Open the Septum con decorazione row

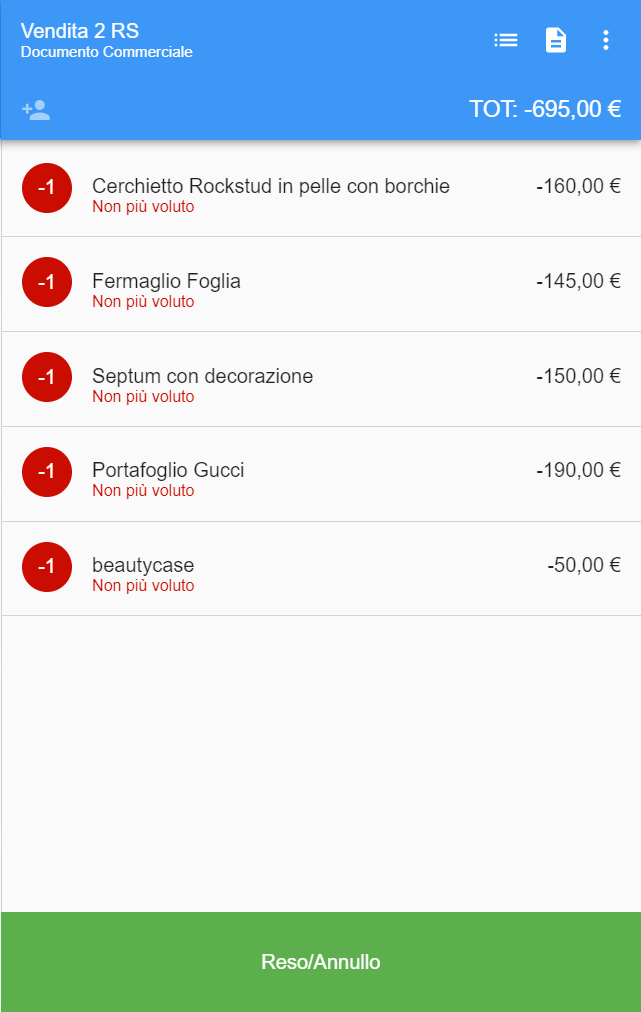coord(321,379)
